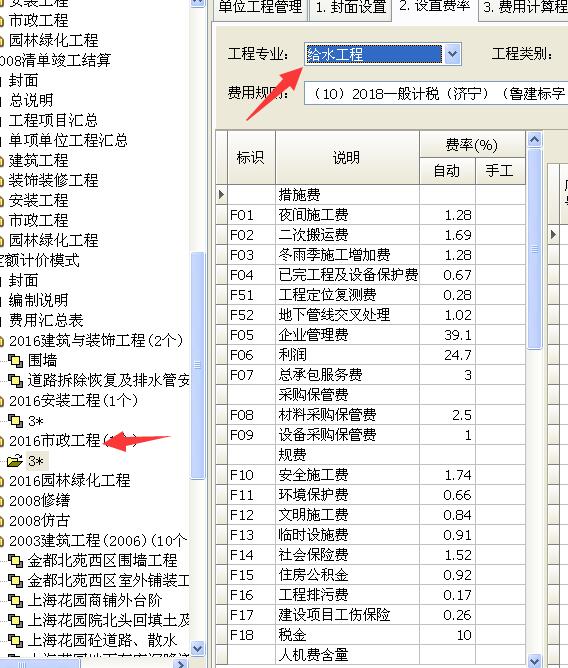
Task: Select the 2008仿古 tree node
Action: click(39, 521)
